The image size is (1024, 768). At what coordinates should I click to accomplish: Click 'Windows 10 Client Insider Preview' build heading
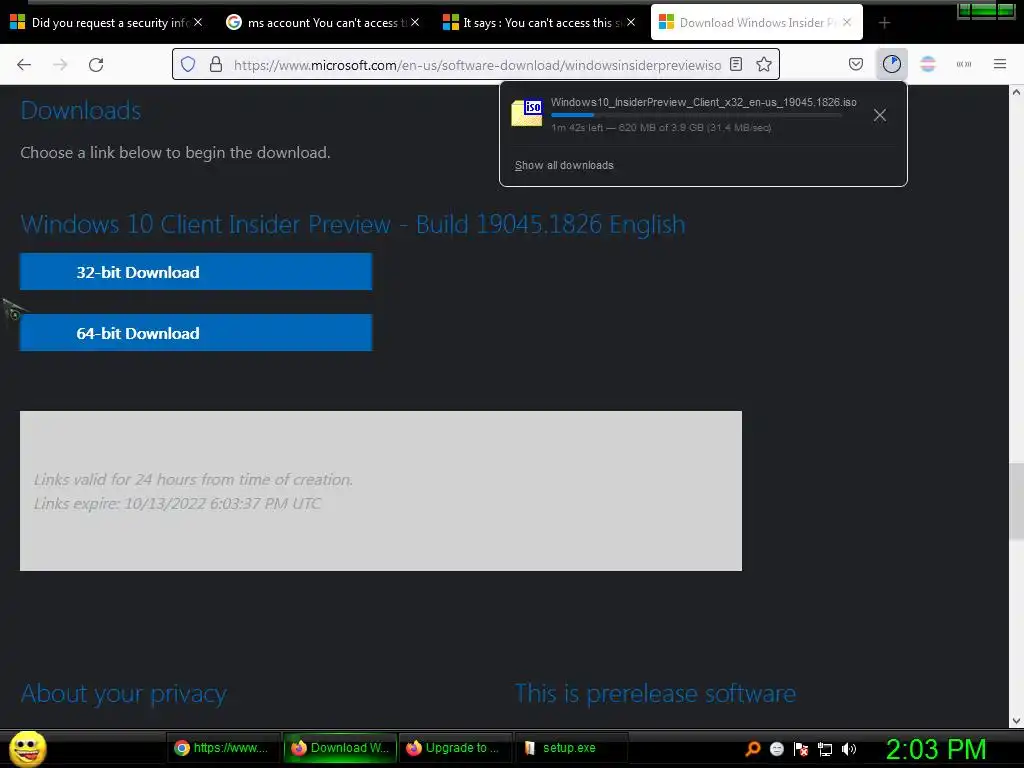coord(353,224)
